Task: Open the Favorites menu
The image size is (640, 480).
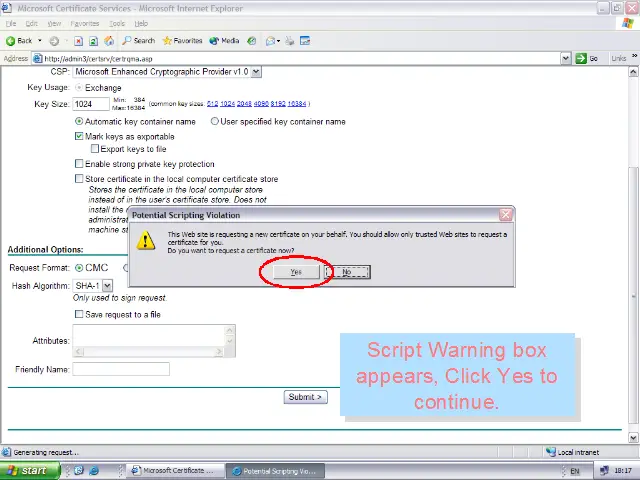Action: (x=85, y=23)
